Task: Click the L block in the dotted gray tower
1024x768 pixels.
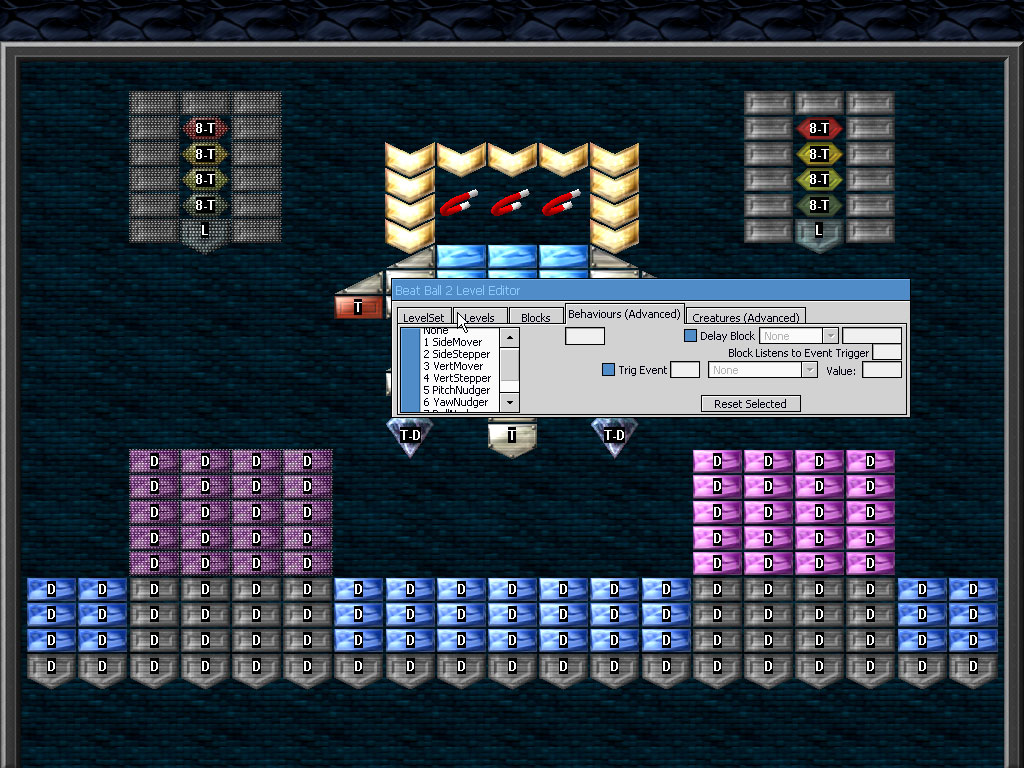Action: pos(205,233)
